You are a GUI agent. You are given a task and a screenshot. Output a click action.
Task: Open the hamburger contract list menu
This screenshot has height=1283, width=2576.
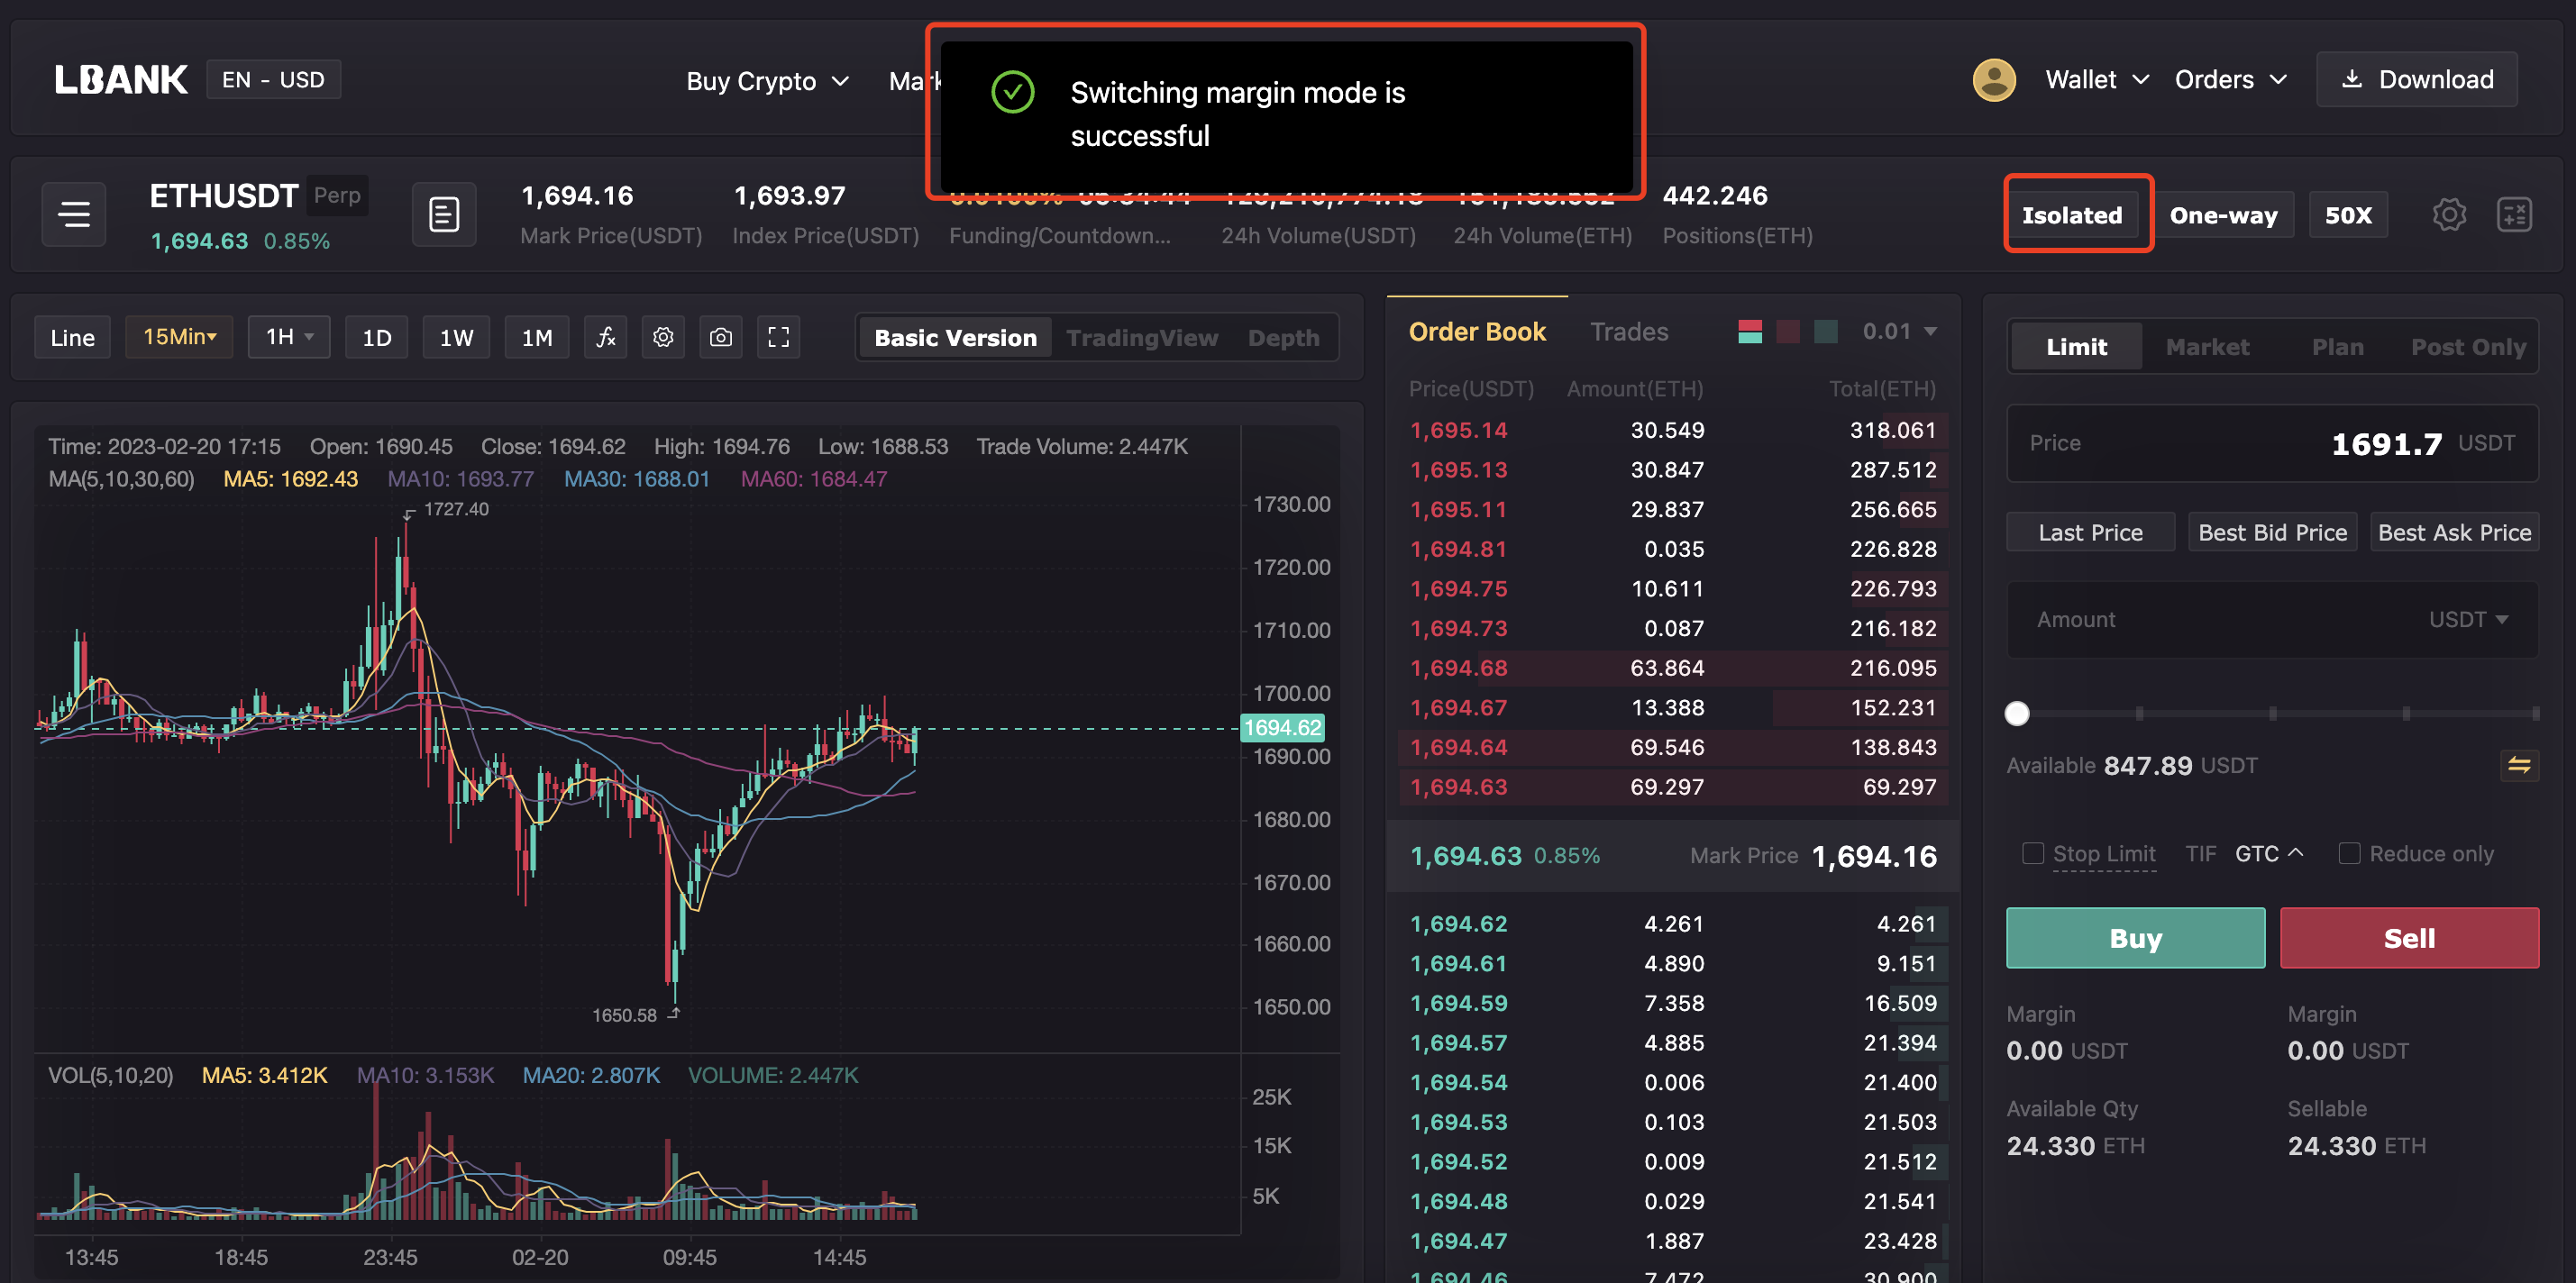(x=74, y=214)
